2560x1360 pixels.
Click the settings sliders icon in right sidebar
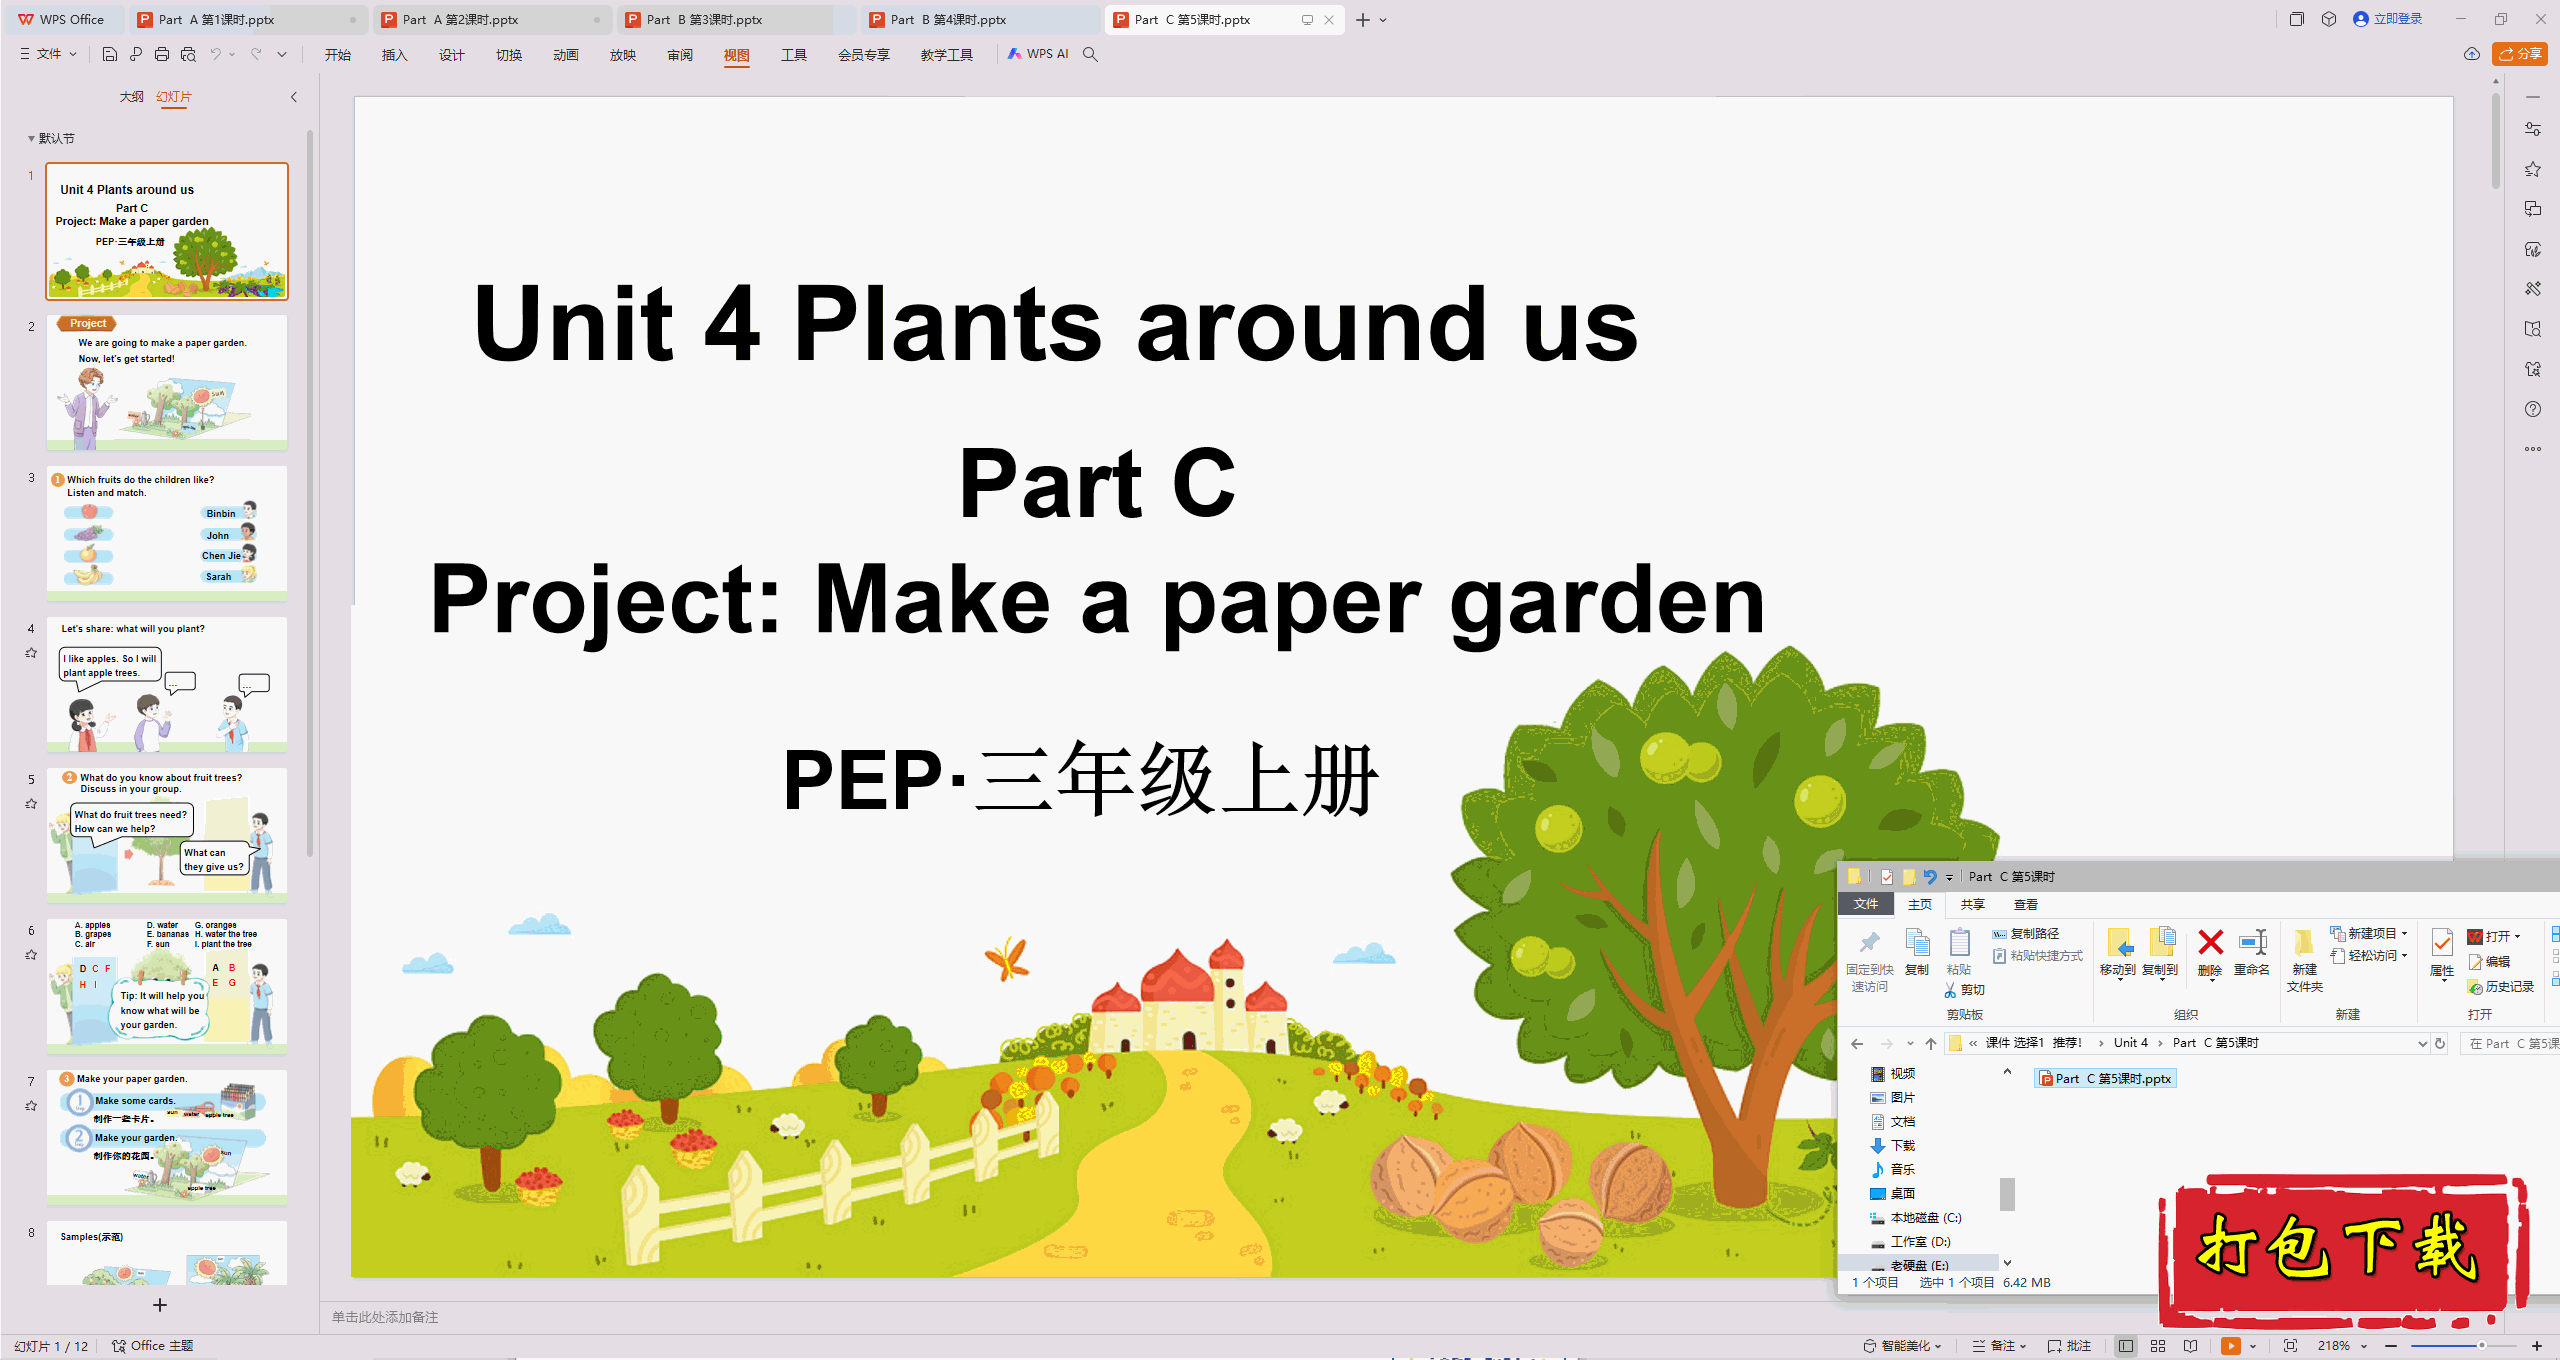pyautogui.click(x=2533, y=129)
